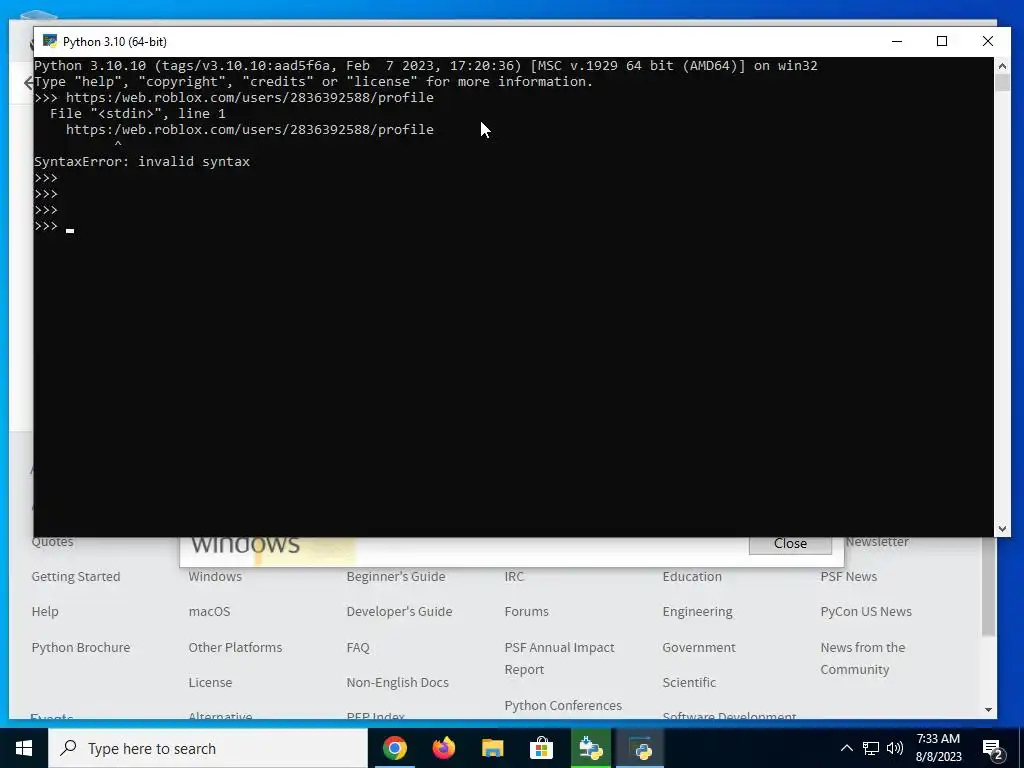Switch to the Python installer taskbar icon

tap(591, 748)
